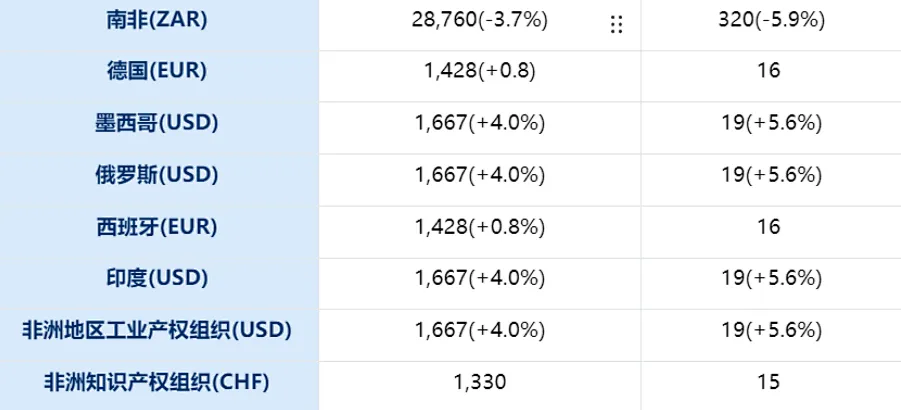
Task: Click the 俄罗斯(USD) row label
Action: click(x=160, y=175)
